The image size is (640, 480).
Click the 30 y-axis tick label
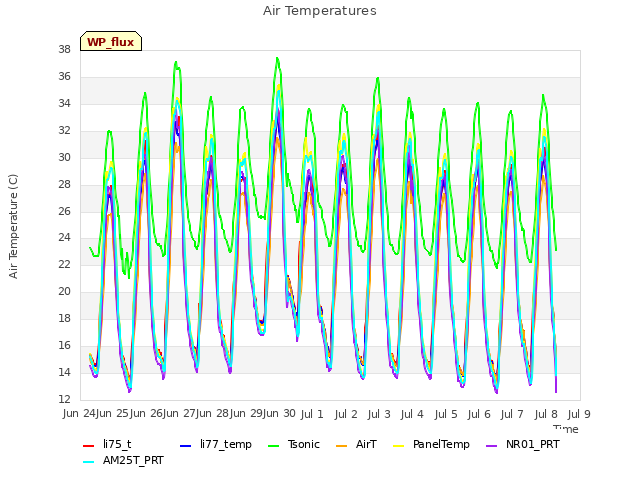(64, 157)
